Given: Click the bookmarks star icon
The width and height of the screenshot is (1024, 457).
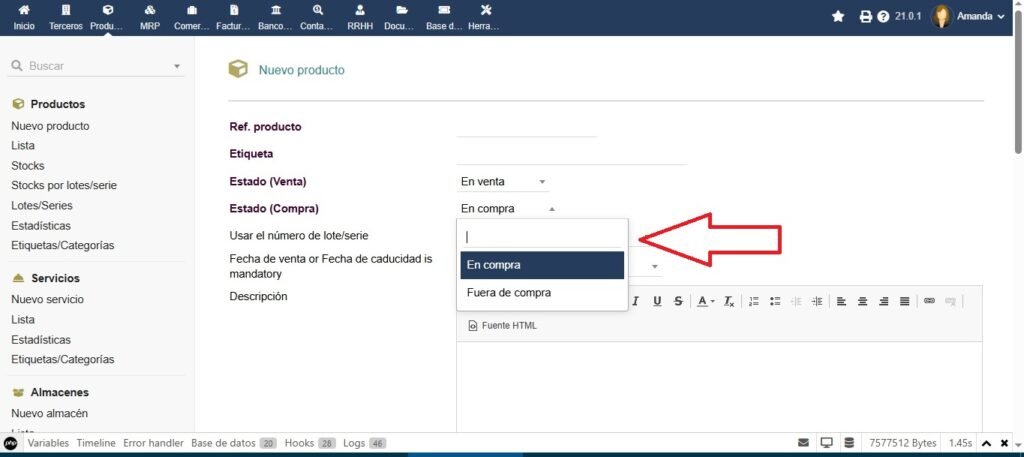Looking at the screenshot, I should pyautogui.click(x=838, y=17).
